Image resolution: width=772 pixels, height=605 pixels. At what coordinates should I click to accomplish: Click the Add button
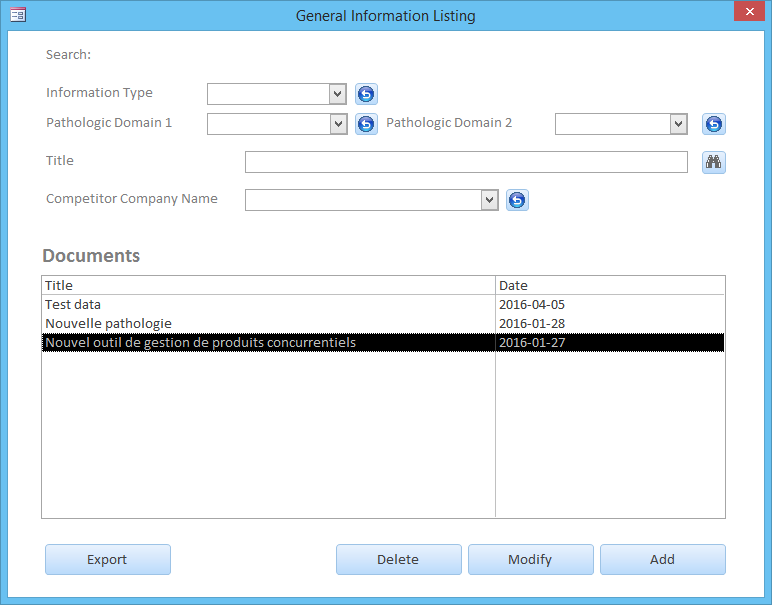(x=663, y=560)
